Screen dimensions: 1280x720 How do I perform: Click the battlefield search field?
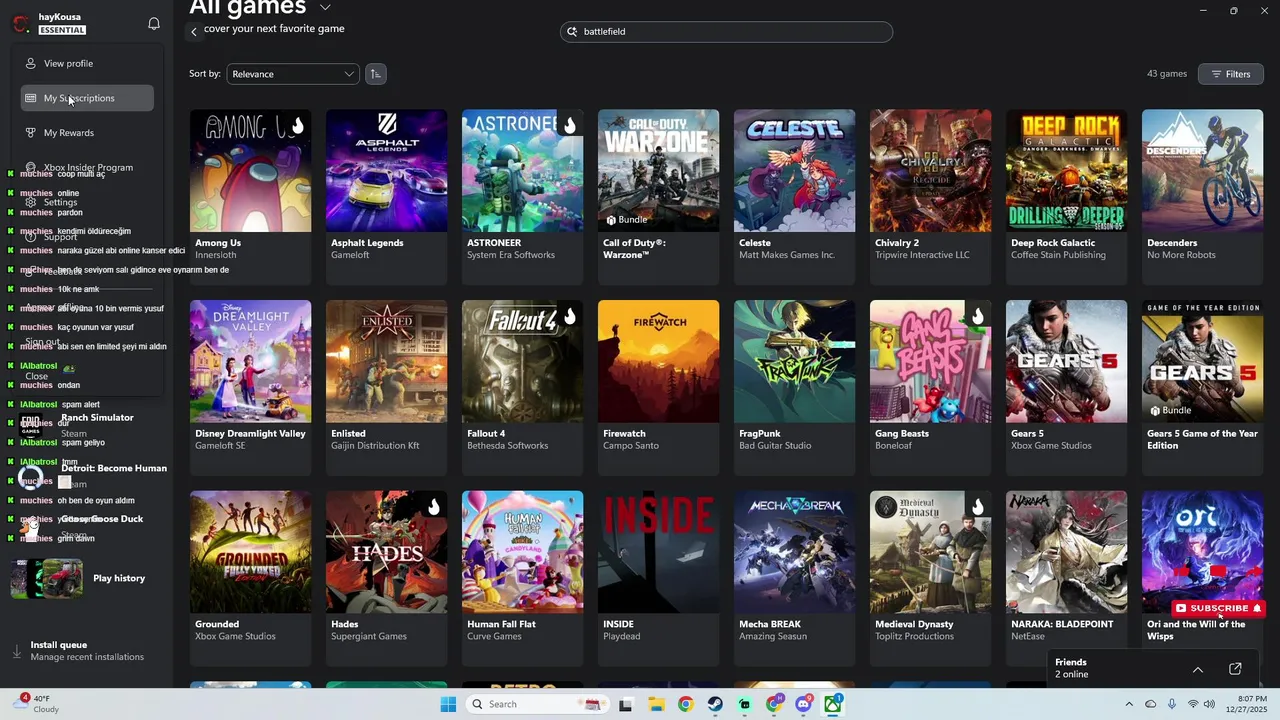click(x=726, y=32)
